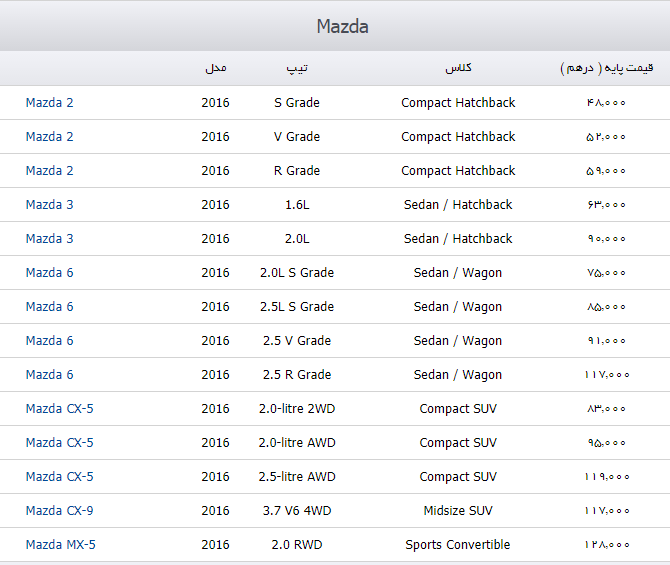
Task: Select the V Grade type cell
Action: click(297, 137)
